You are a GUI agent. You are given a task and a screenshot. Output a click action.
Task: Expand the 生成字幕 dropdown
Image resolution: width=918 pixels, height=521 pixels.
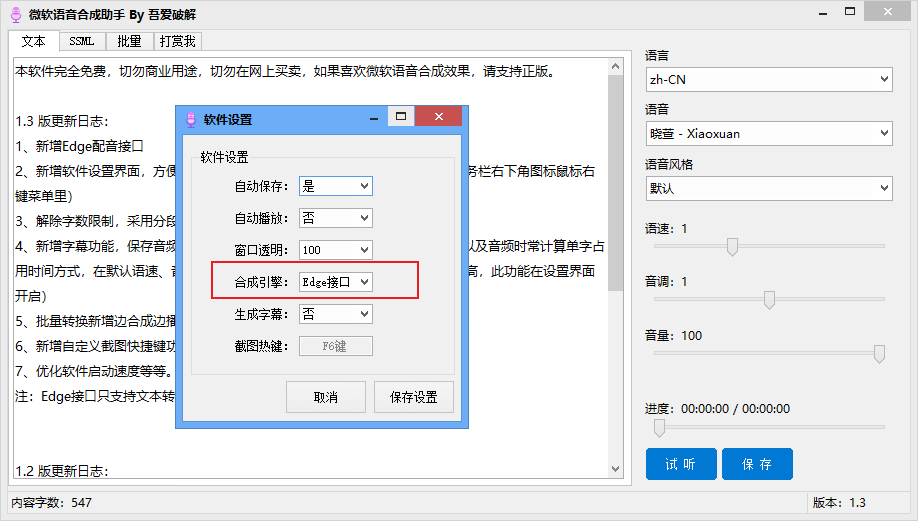(335, 314)
